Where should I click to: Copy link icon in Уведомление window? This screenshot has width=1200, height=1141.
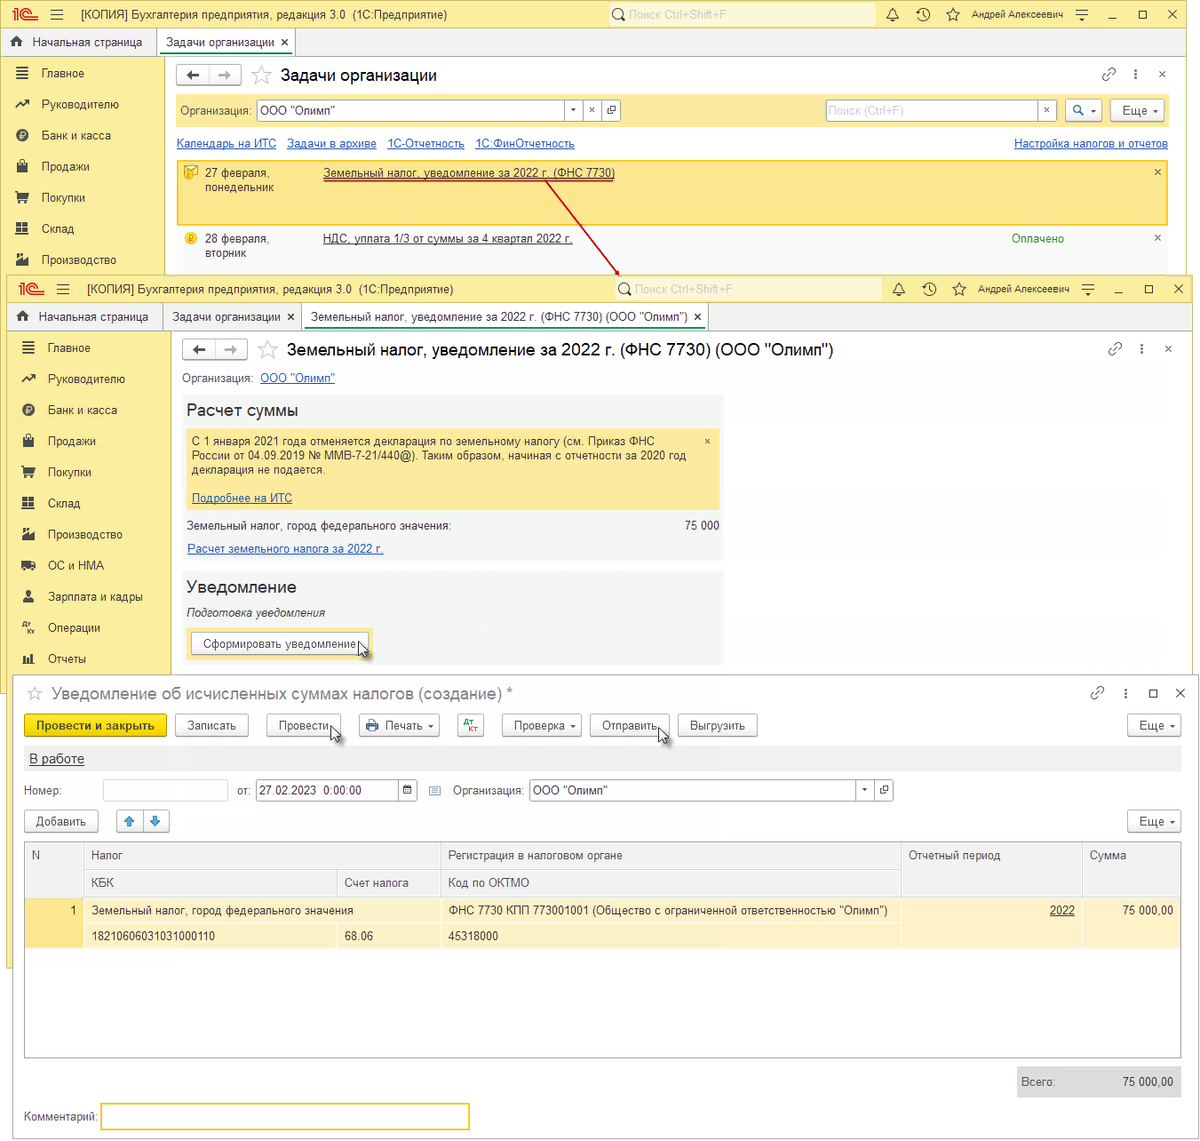[1097, 693]
